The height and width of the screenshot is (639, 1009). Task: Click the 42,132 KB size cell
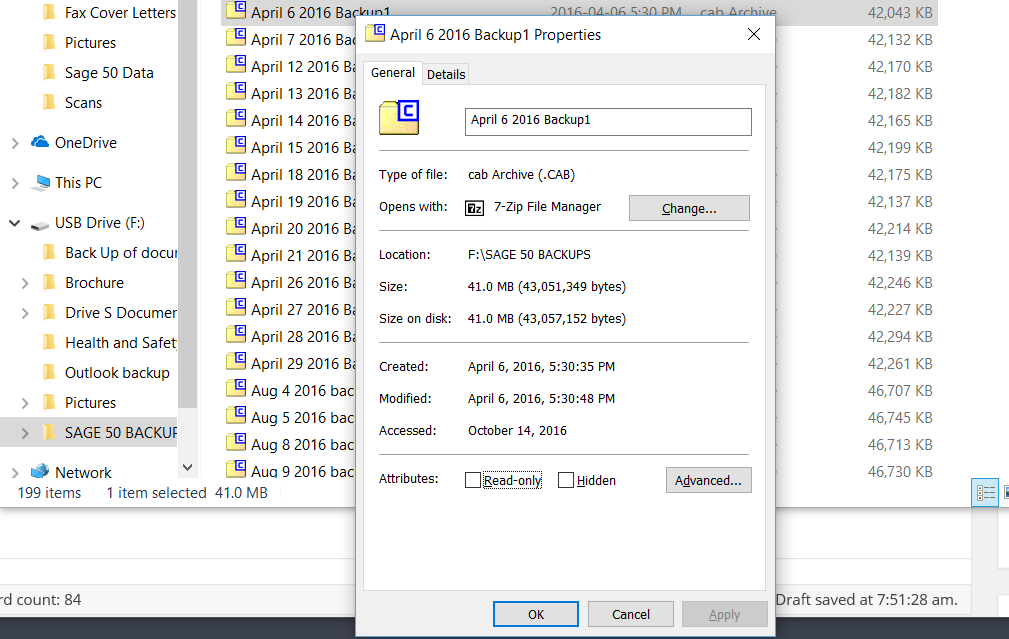pos(900,40)
